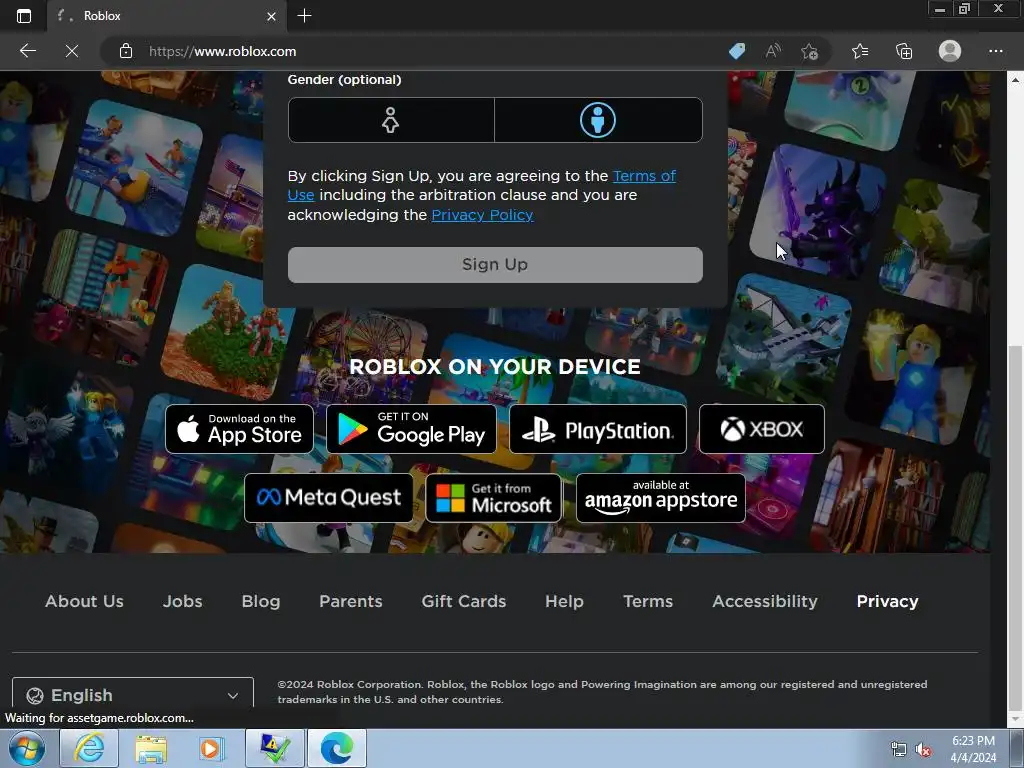Open the Parents footer link
The width and height of the screenshot is (1024, 768).
coord(351,601)
